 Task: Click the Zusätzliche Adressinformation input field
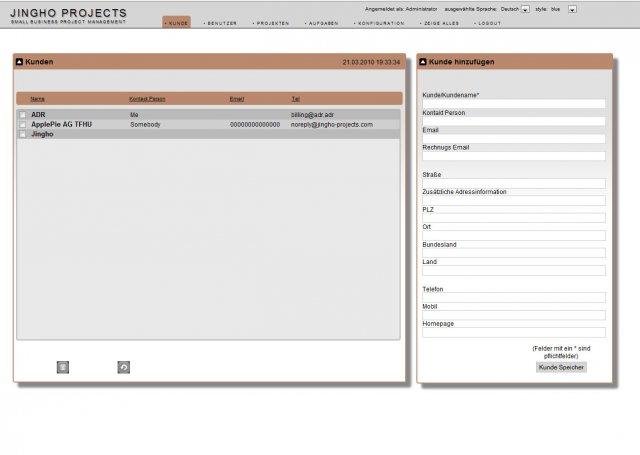(514, 200)
